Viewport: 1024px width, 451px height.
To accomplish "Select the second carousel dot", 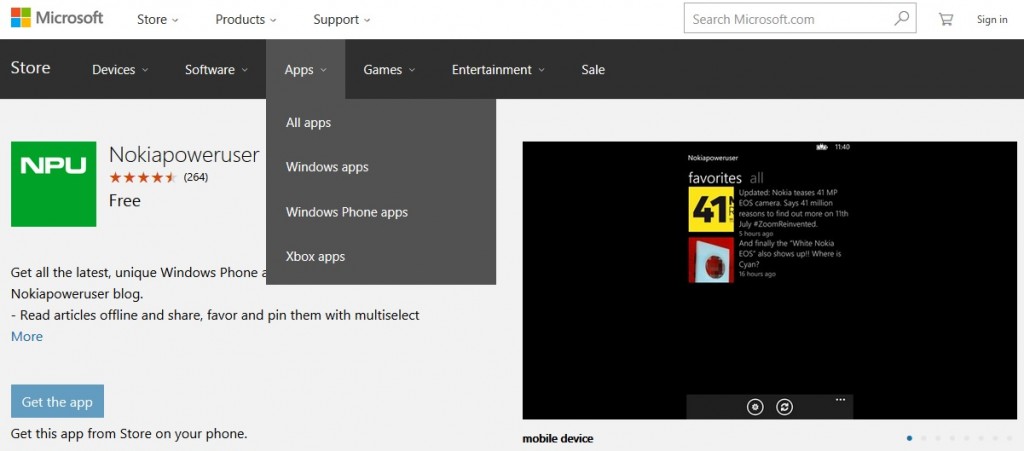I will (924, 438).
